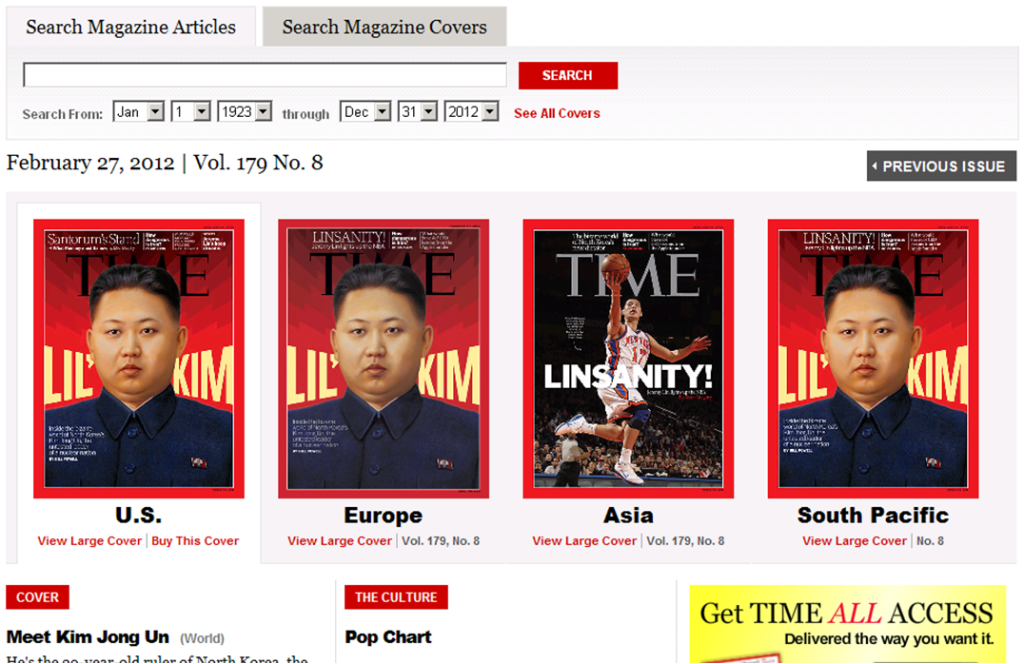View Large Cover for Europe edition
Screen dimensions: 1024x664
click(x=340, y=541)
